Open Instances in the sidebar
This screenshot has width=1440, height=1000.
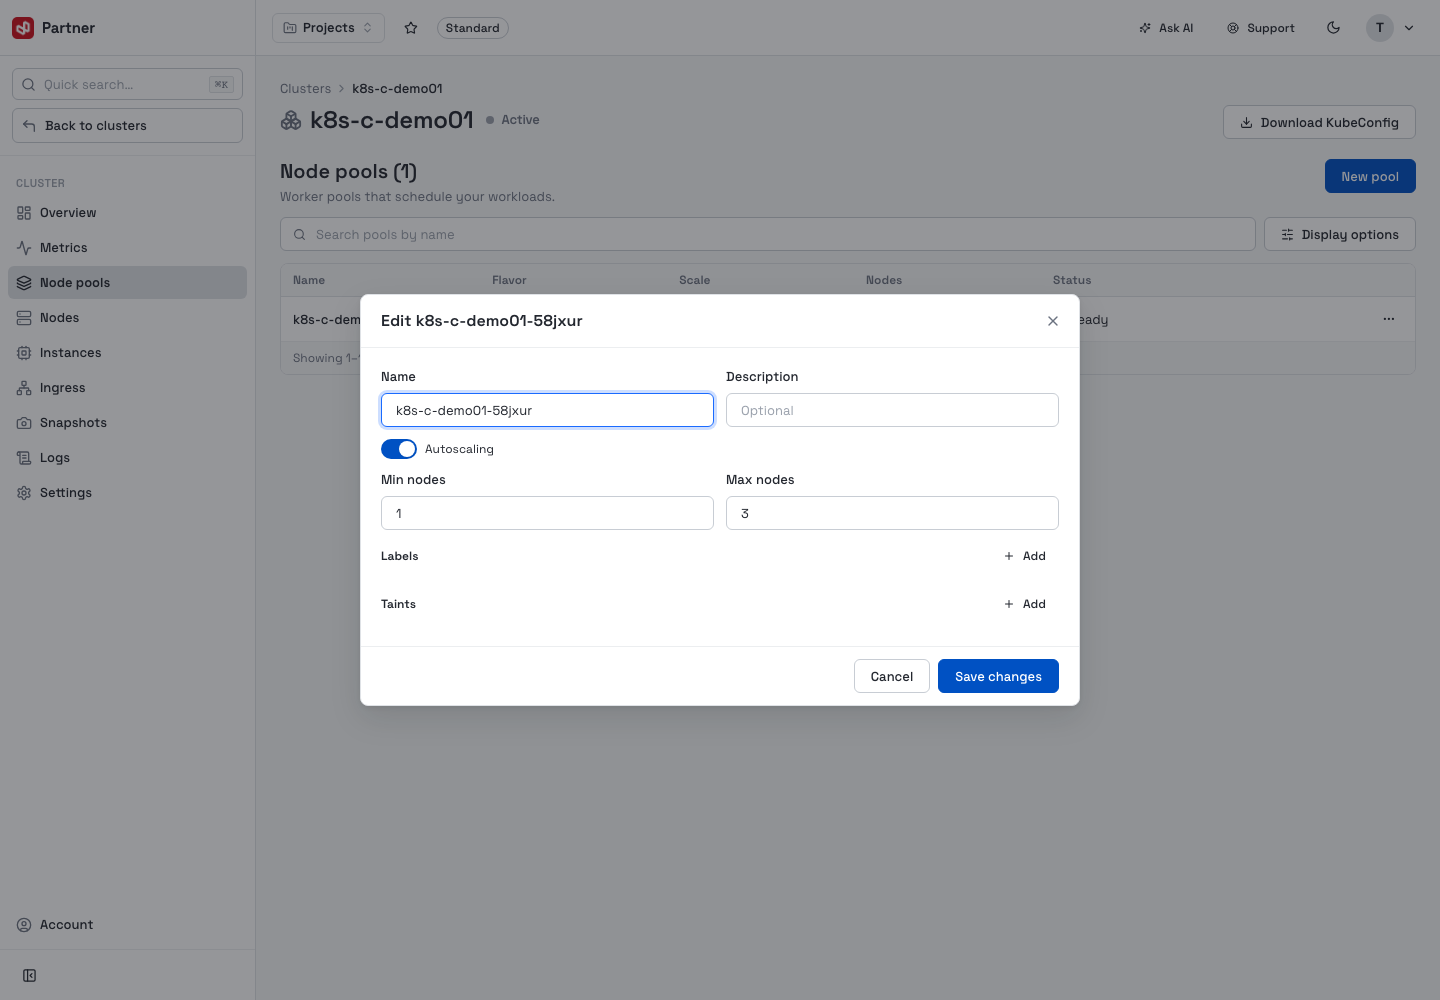127,353
